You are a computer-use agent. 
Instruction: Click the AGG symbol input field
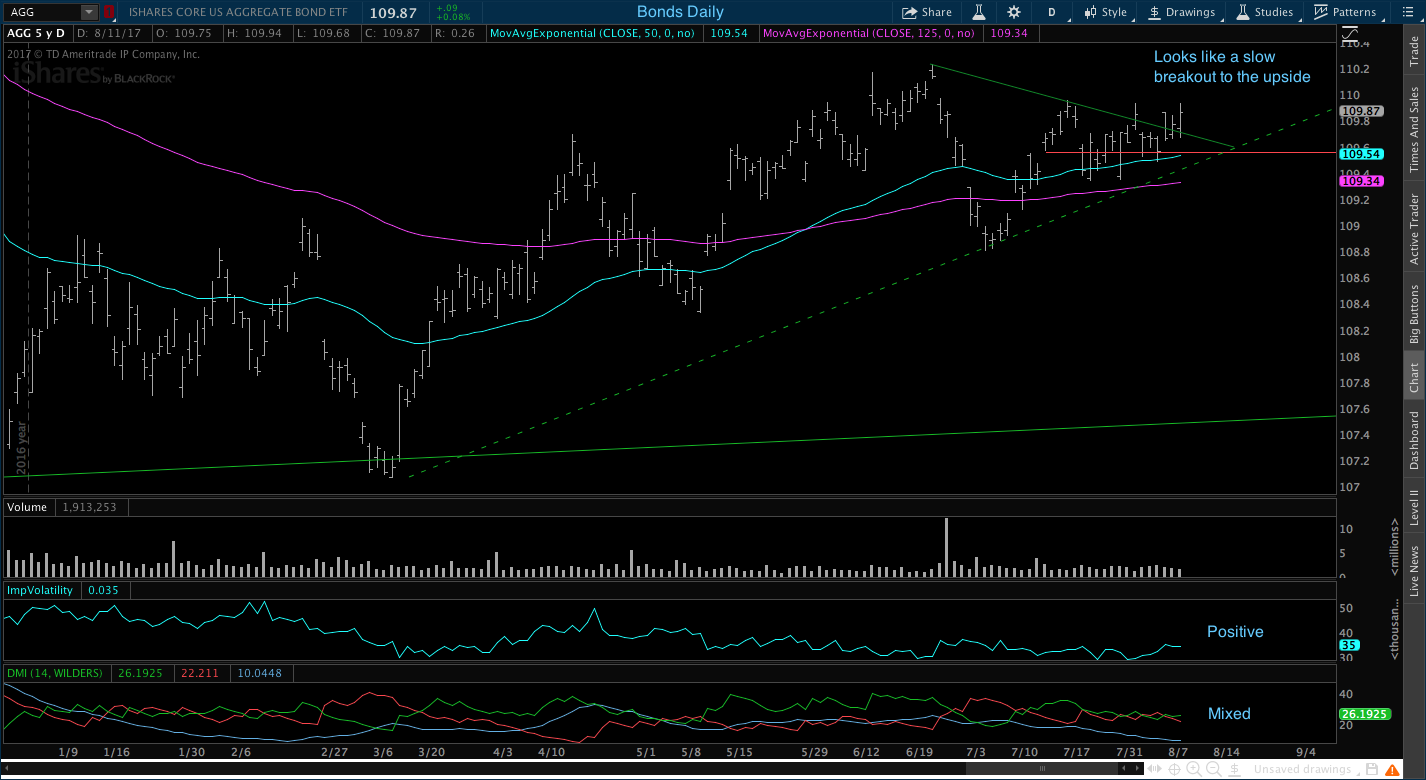coord(42,12)
